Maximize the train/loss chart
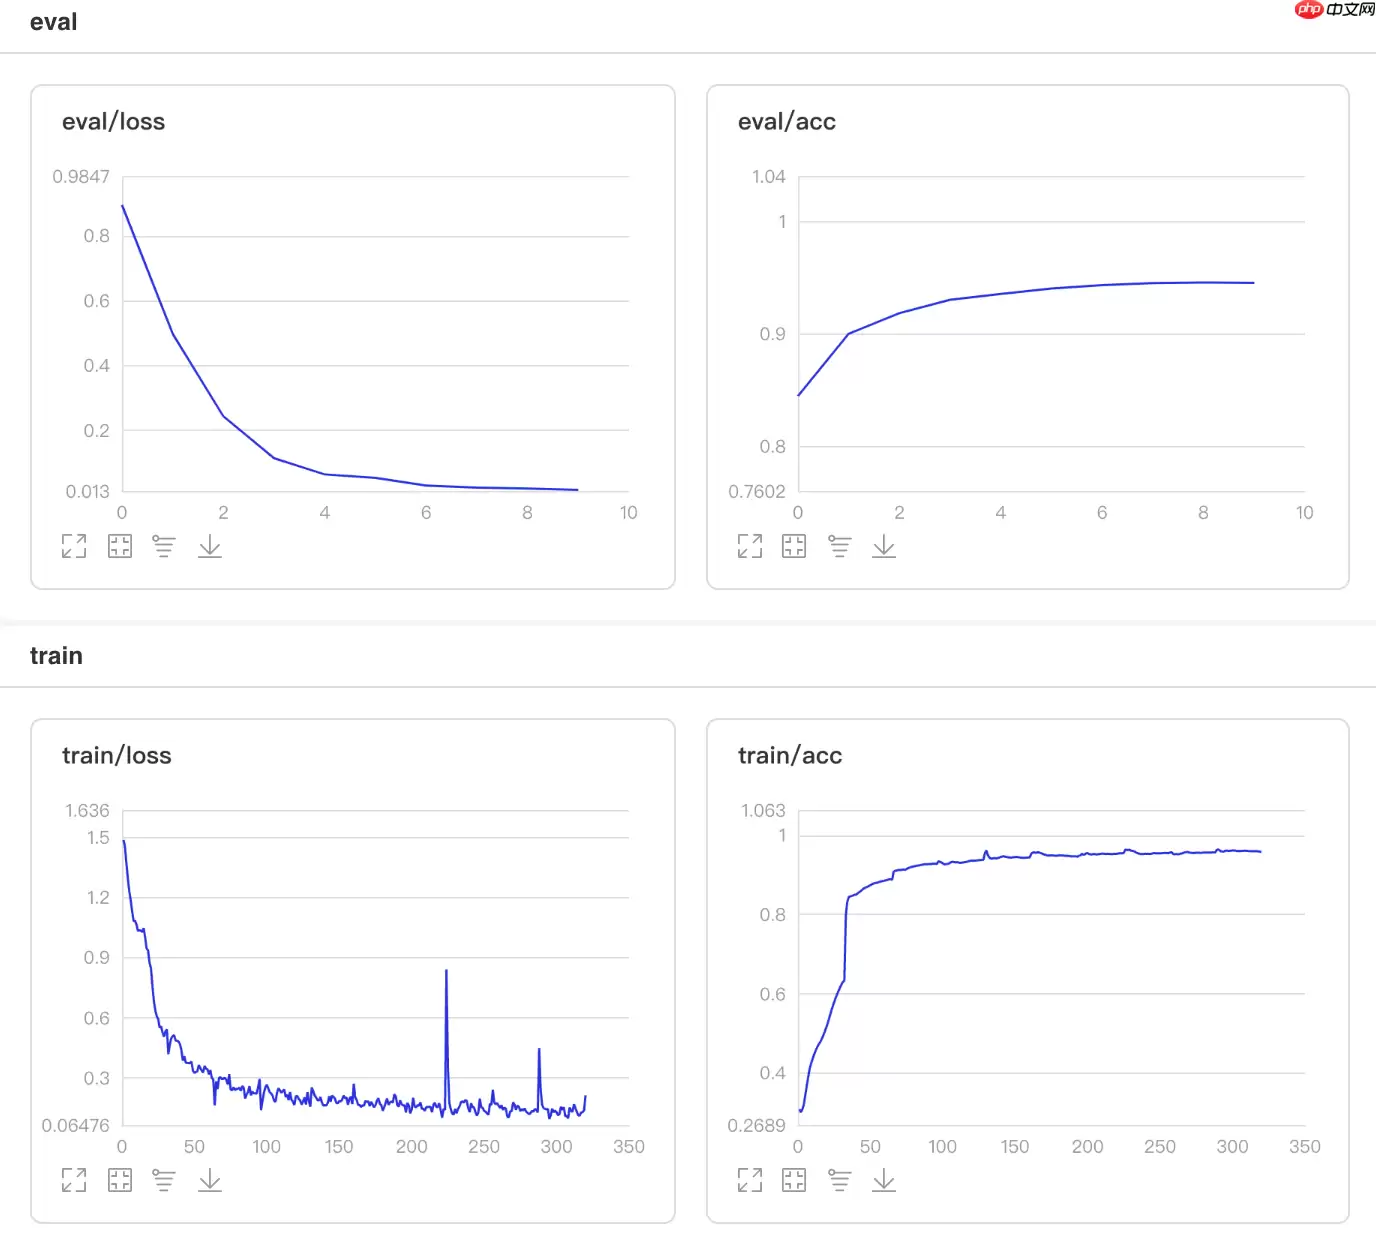Viewport: 1376px width, 1242px height. pyautogui.click(x=74, y=1180)
